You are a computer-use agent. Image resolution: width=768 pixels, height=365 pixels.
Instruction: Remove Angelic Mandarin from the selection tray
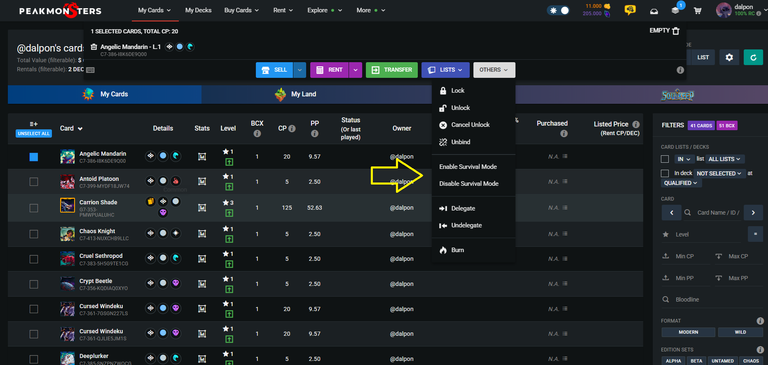(x=94, y=47)
